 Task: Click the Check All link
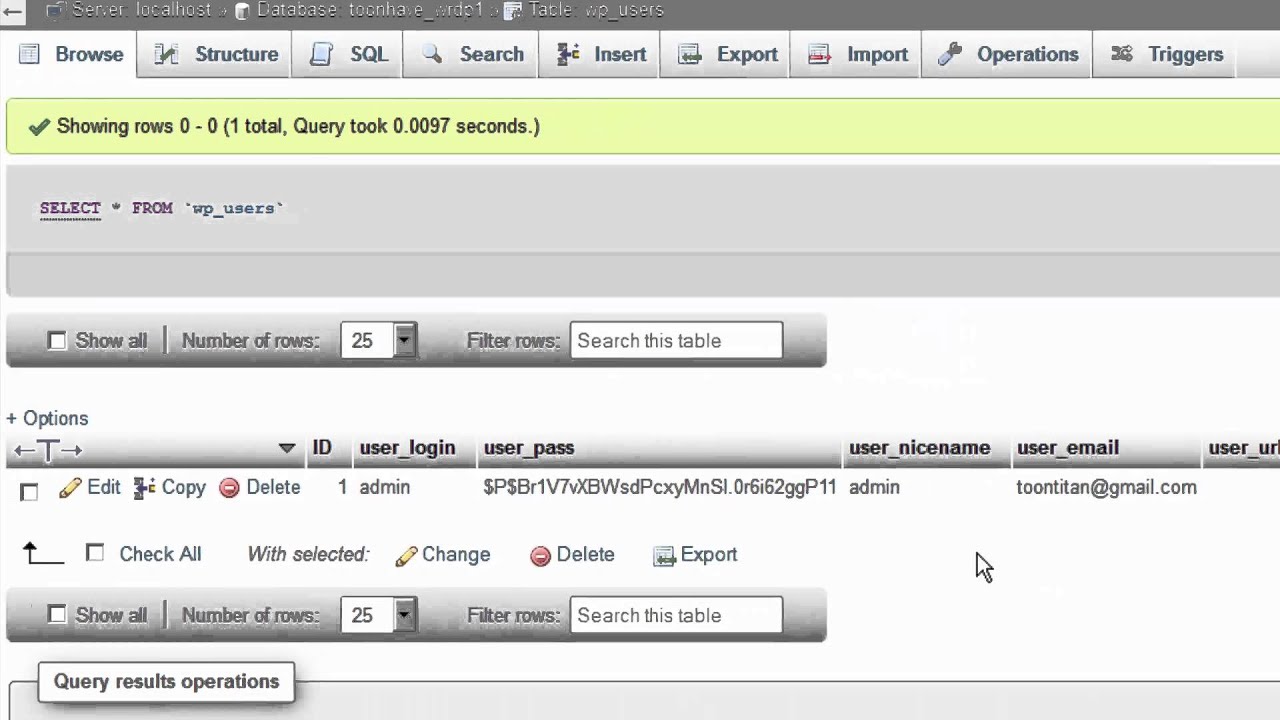[x=160, y=554]
